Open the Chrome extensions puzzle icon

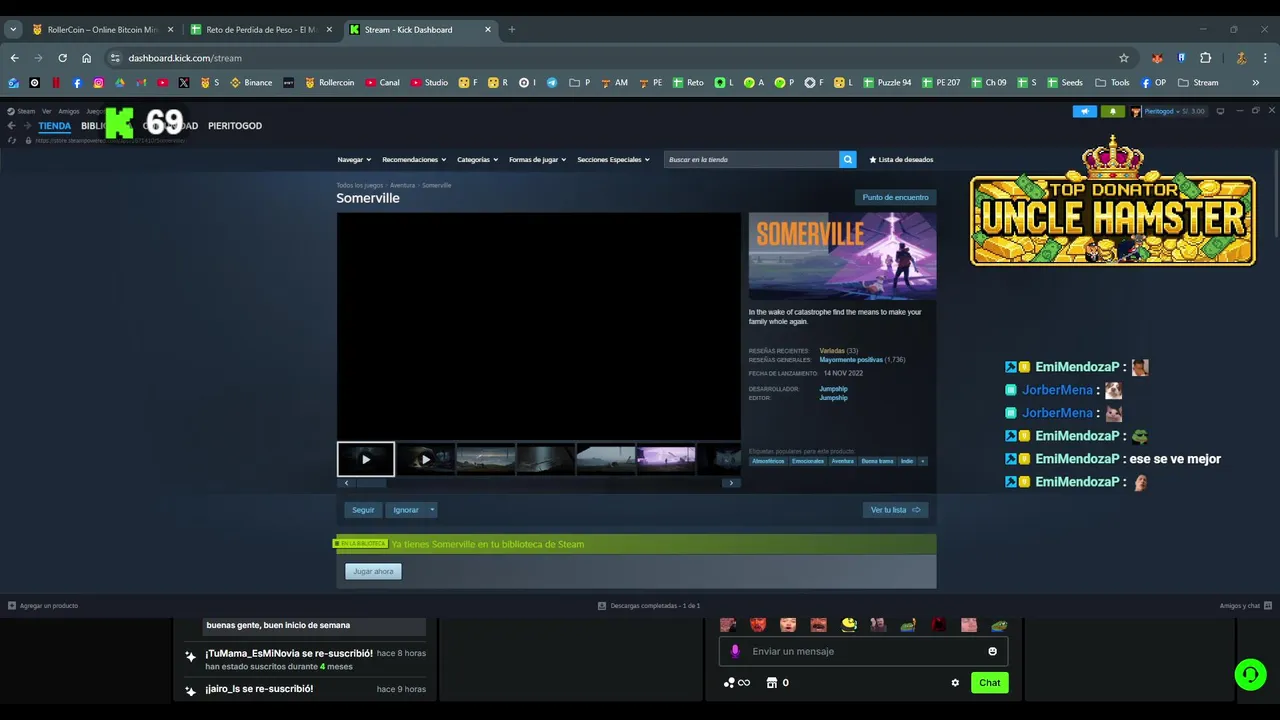[1205, 58]
